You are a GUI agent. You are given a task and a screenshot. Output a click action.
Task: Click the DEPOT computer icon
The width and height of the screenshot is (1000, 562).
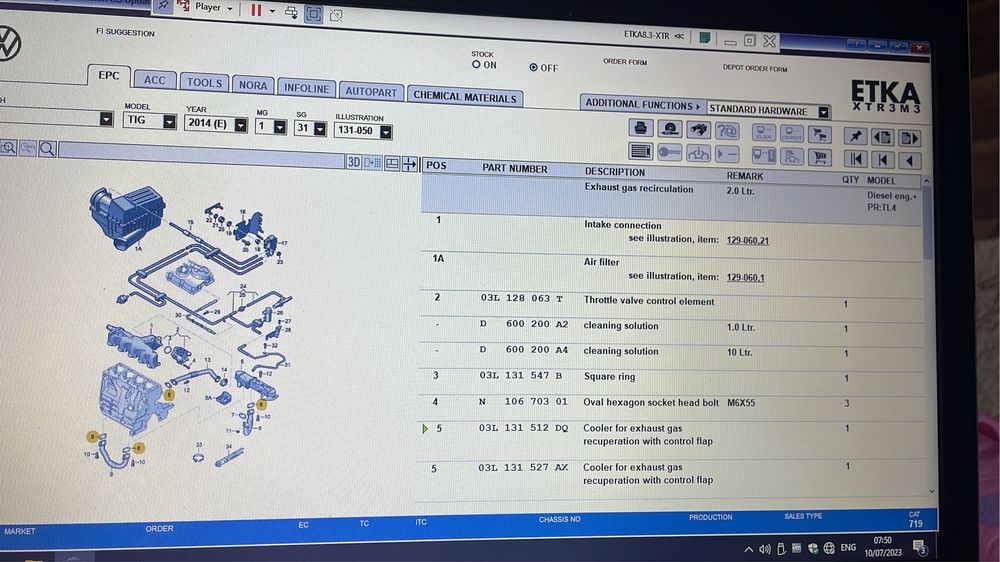(791, 134)
